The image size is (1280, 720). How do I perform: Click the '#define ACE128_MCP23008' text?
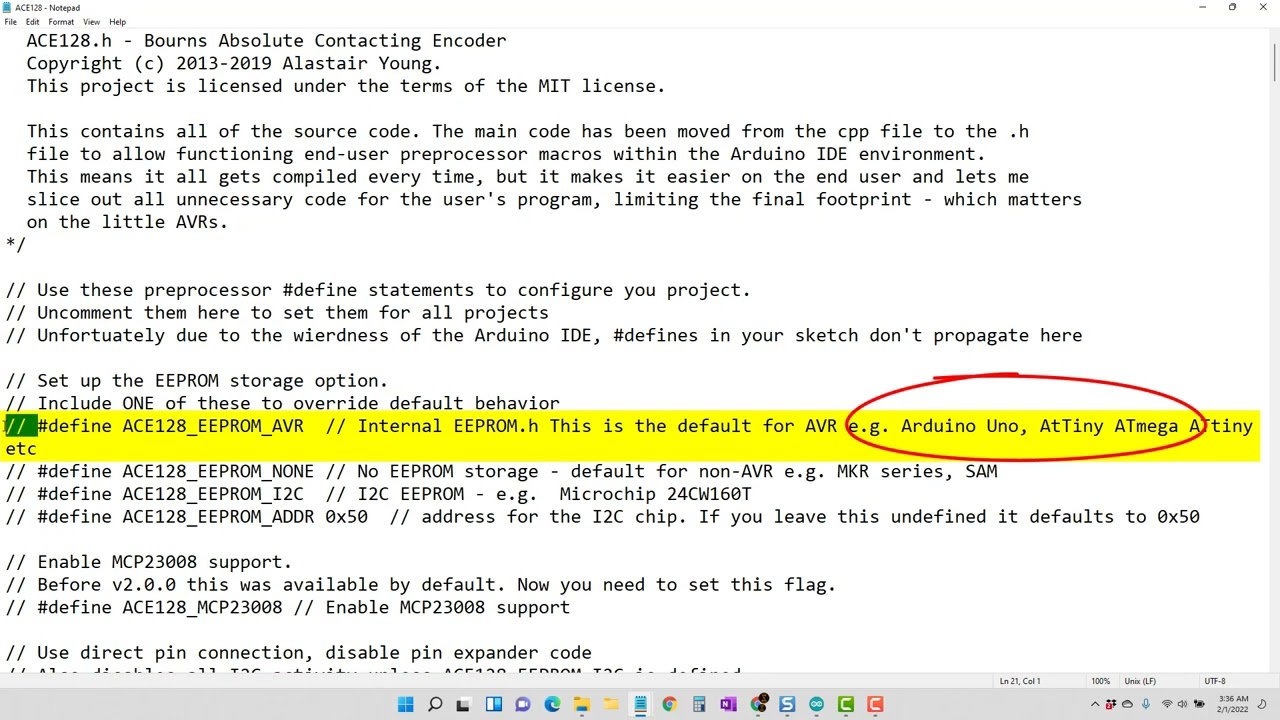(x=159, y=607)
